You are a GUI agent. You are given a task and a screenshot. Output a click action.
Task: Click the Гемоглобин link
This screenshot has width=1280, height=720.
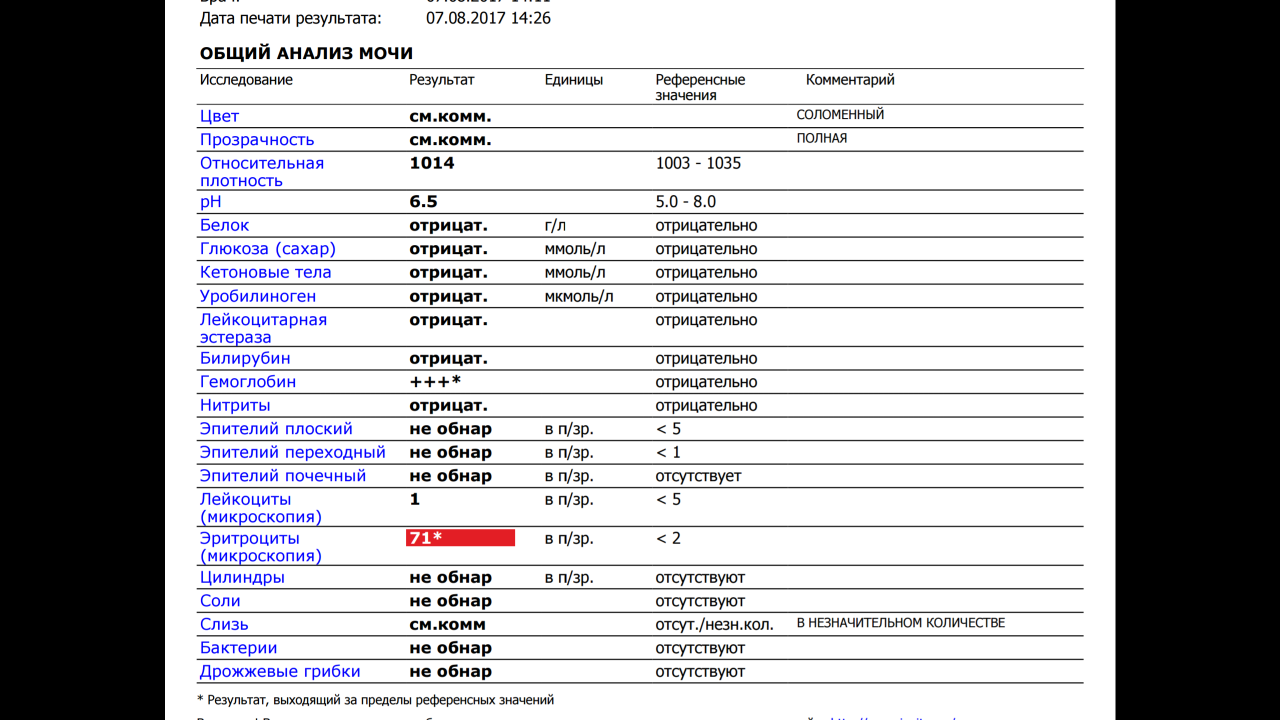pyautogui.click(x=248, y=382)
